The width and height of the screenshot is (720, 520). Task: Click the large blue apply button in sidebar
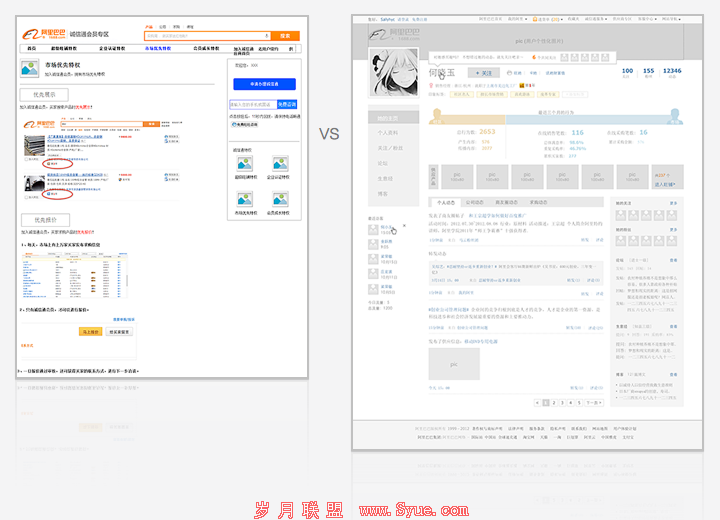point(264,84)
